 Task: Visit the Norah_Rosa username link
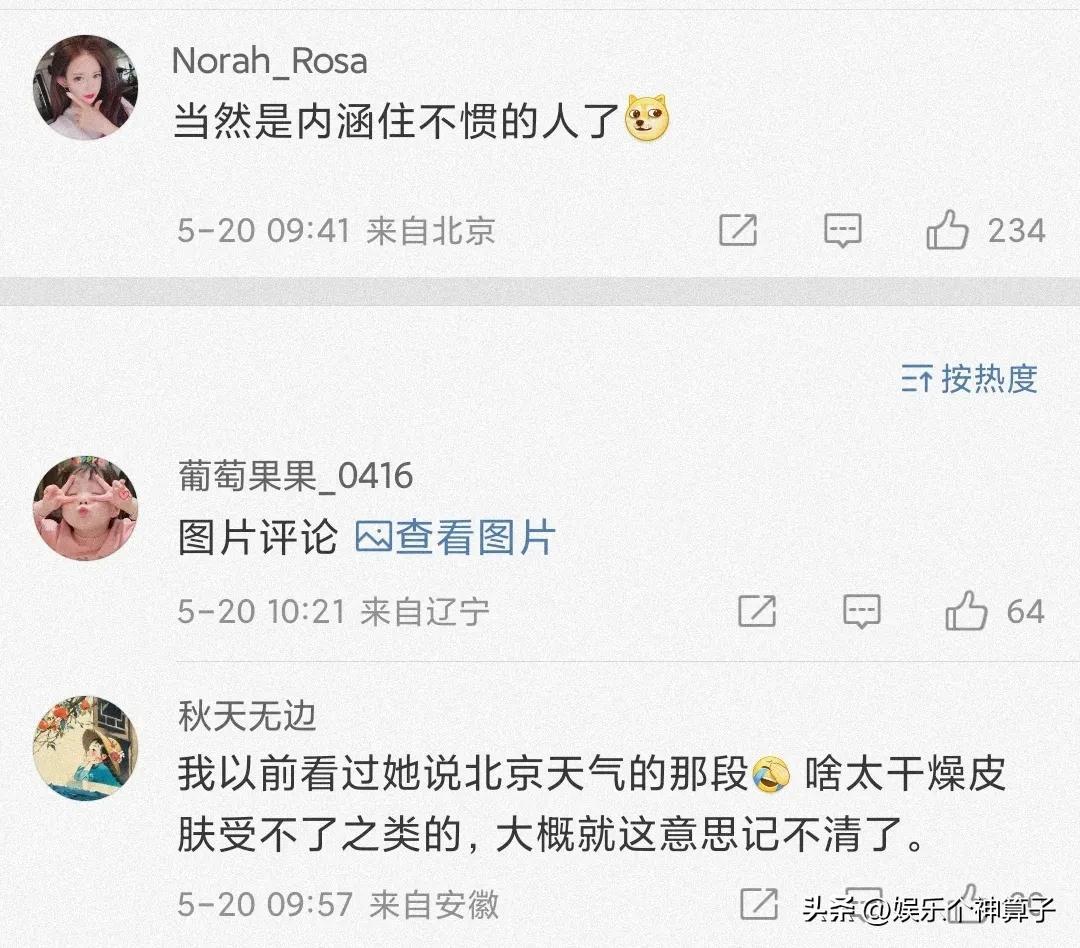(269, 61)
